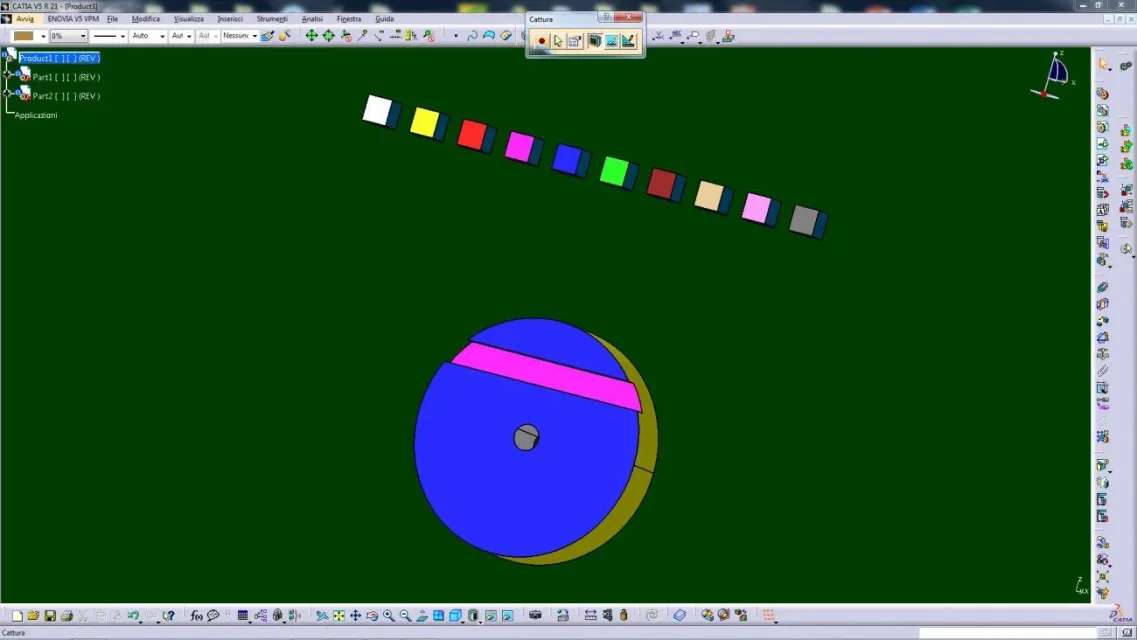Expand the Part1 tree node
The width and height of the screenshot is (1137, 640).
7,75
